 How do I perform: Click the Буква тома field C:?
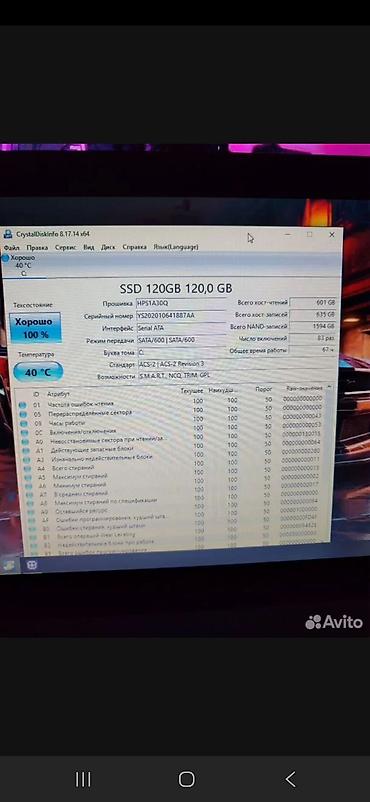click(x=182, y=353)
